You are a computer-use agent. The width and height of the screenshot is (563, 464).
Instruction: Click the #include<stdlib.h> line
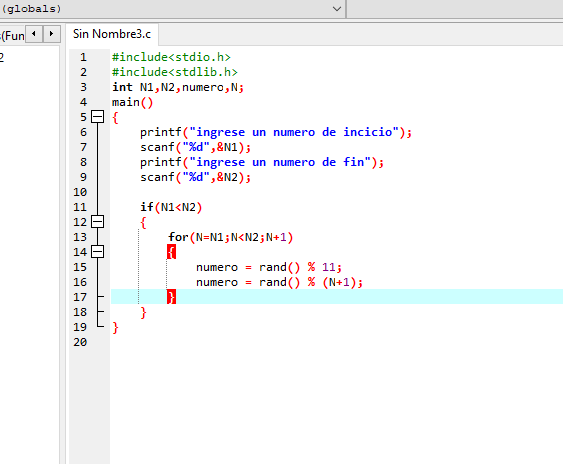(x=175, y=72)
